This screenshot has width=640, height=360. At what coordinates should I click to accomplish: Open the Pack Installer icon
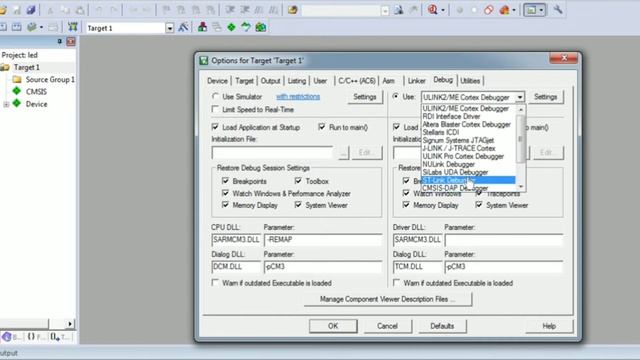260,27
